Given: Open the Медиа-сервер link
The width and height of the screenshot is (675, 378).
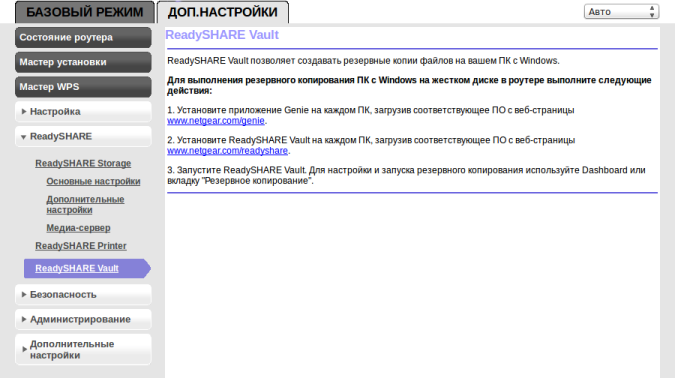Looking at the screenshot, I should [x=78, y=228].
